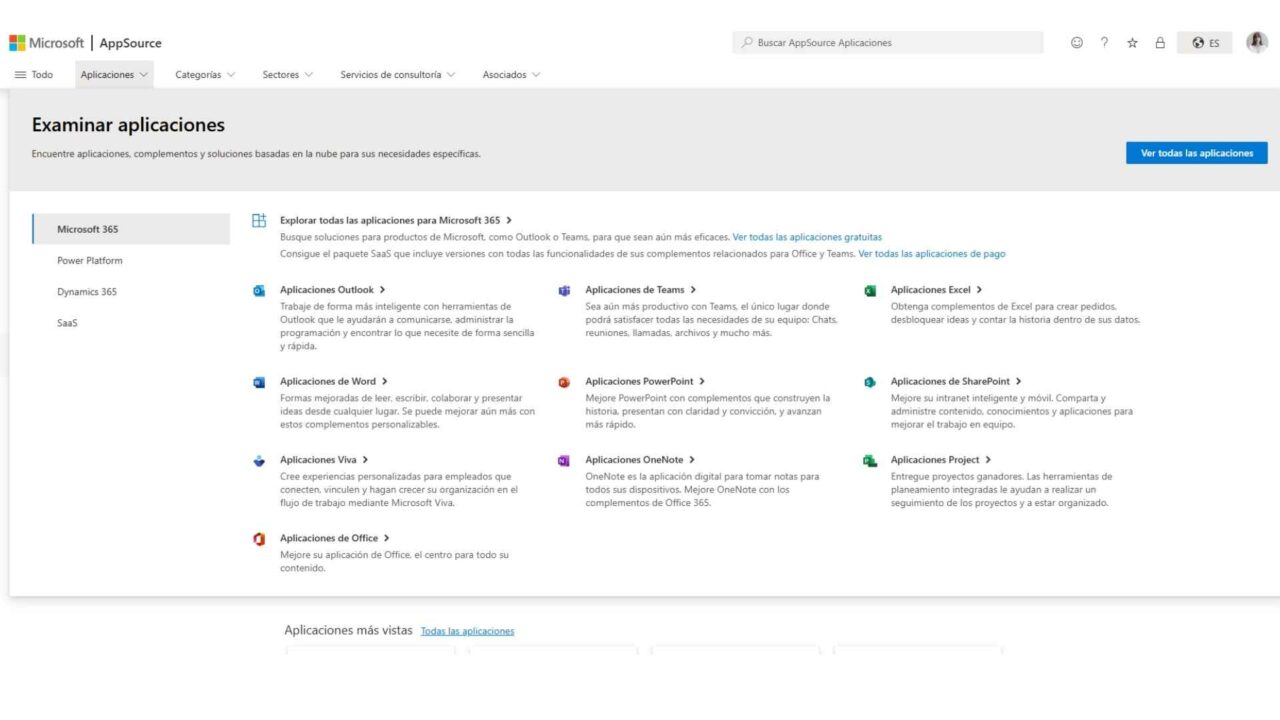The image size is (1280, 720).
Task: Click the Microsoft logo
Action: pyautogui.click(x=47, y=43)
